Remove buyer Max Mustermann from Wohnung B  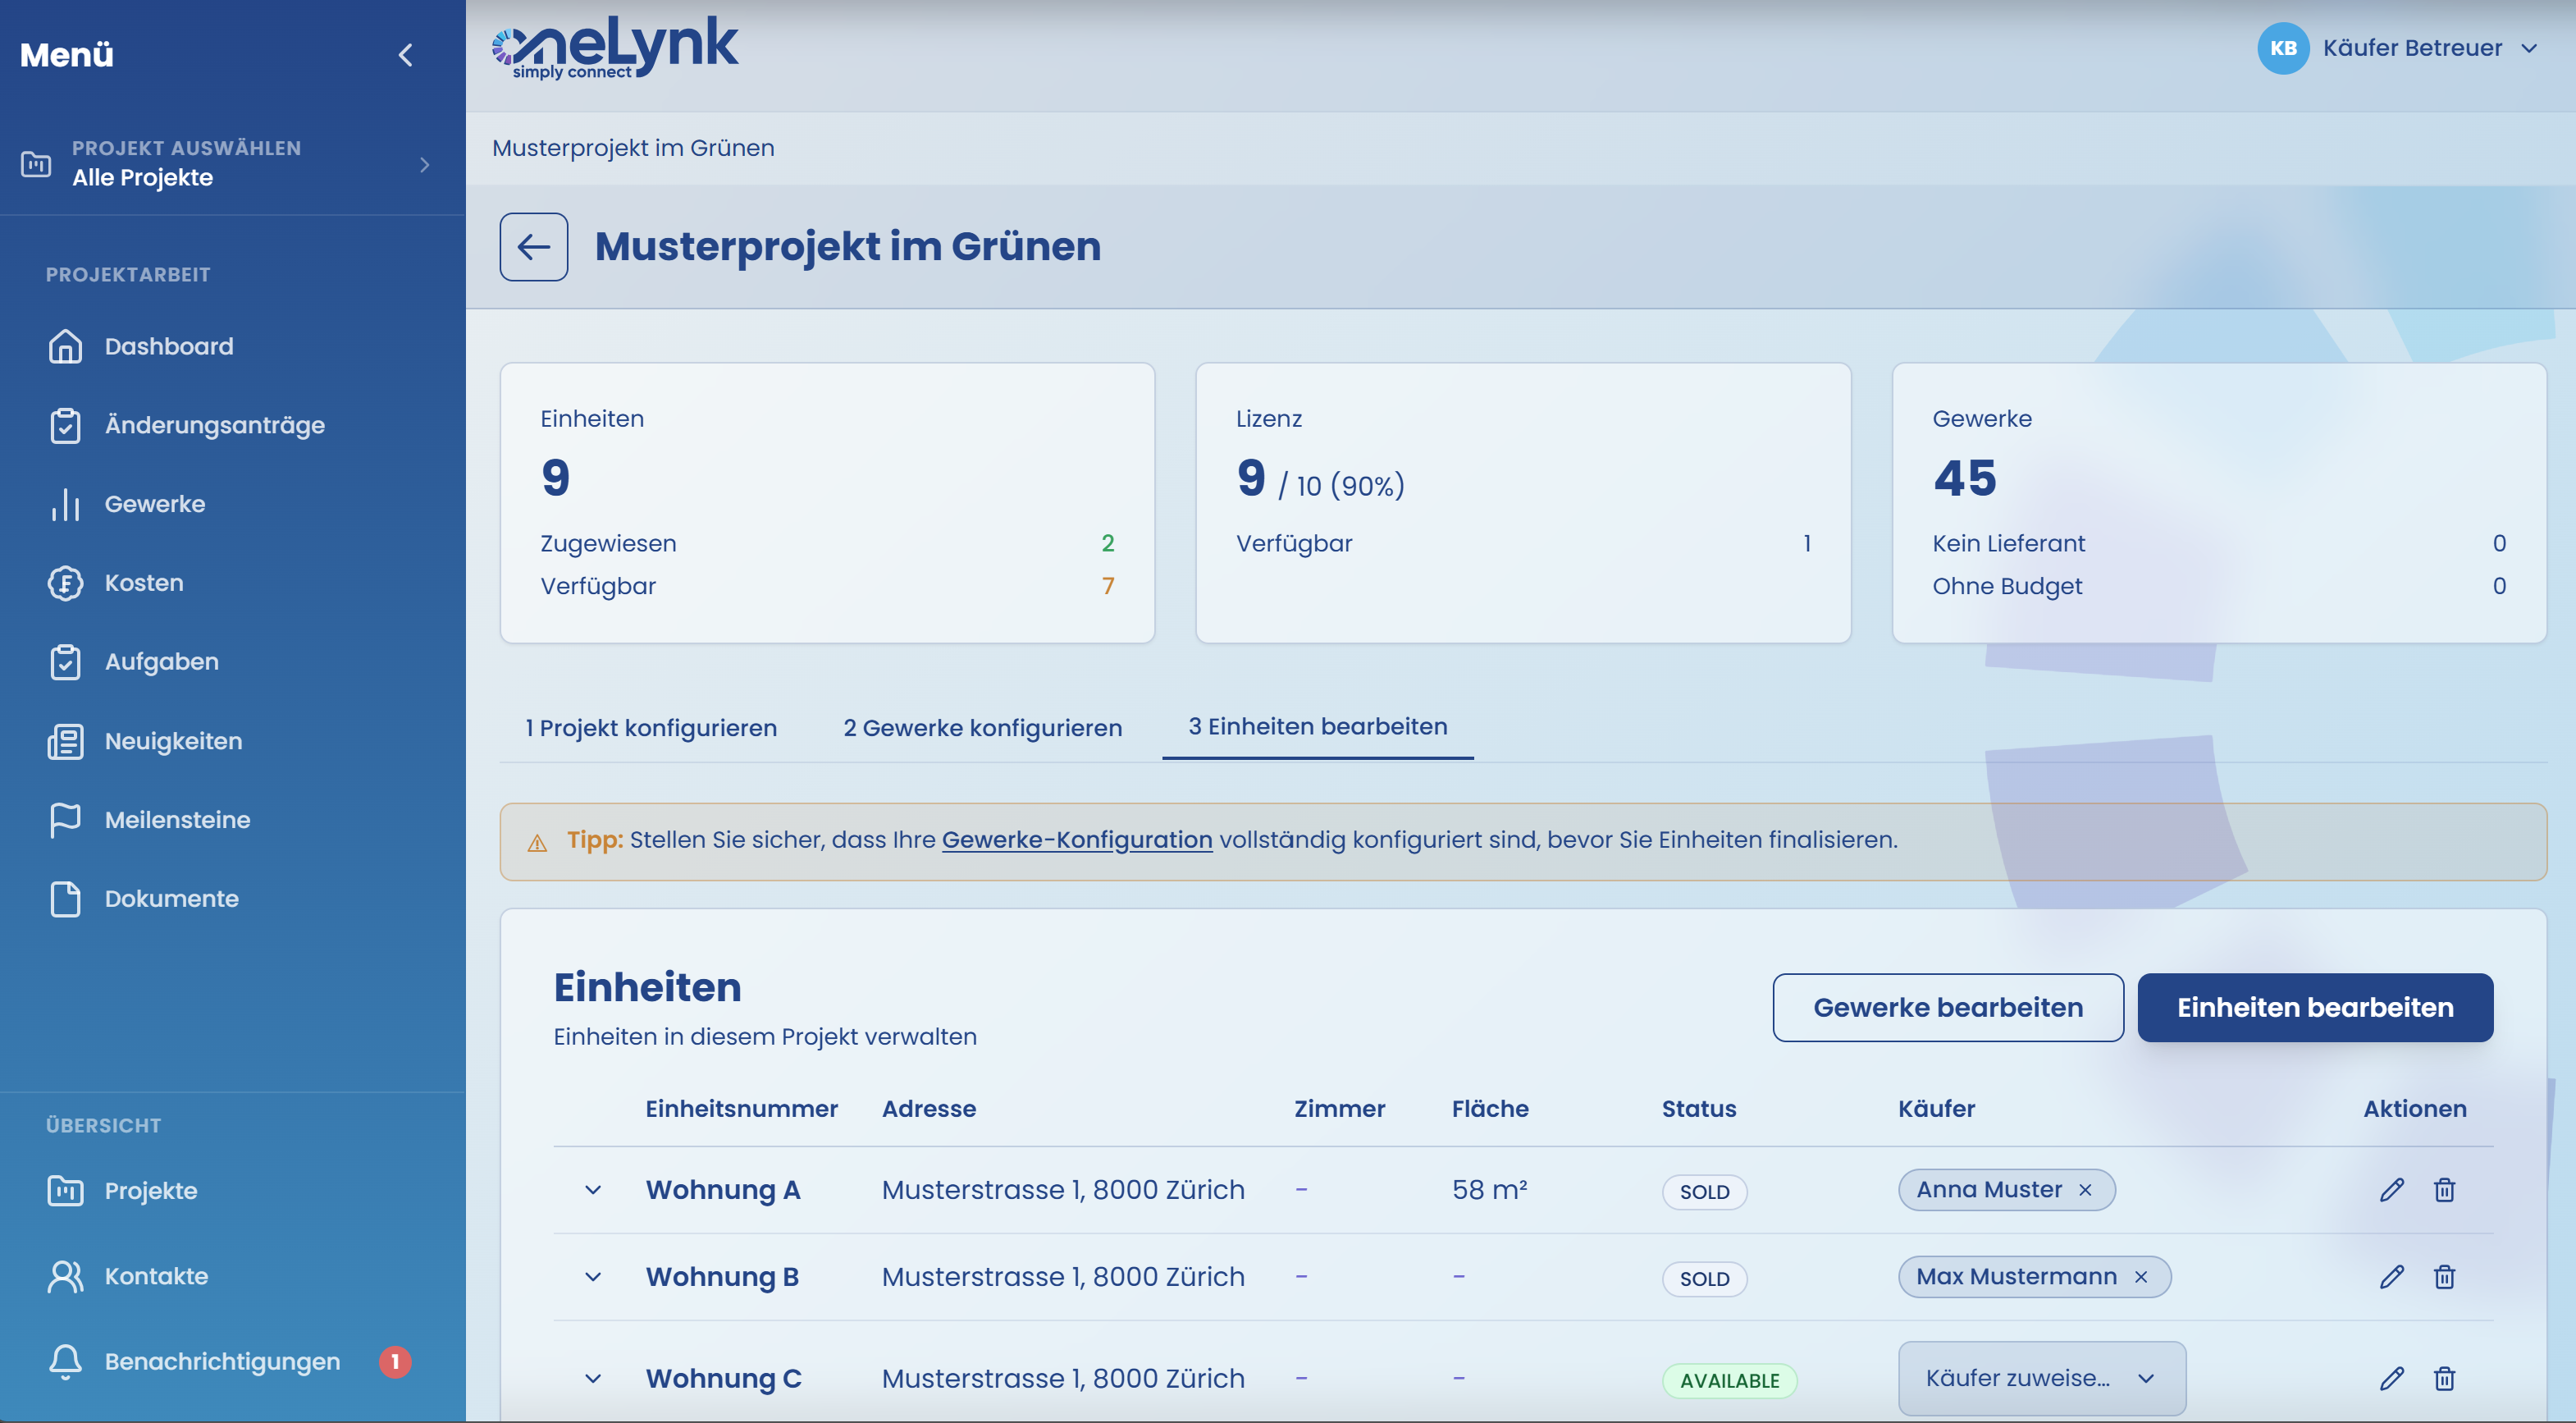[2141, 1277]
